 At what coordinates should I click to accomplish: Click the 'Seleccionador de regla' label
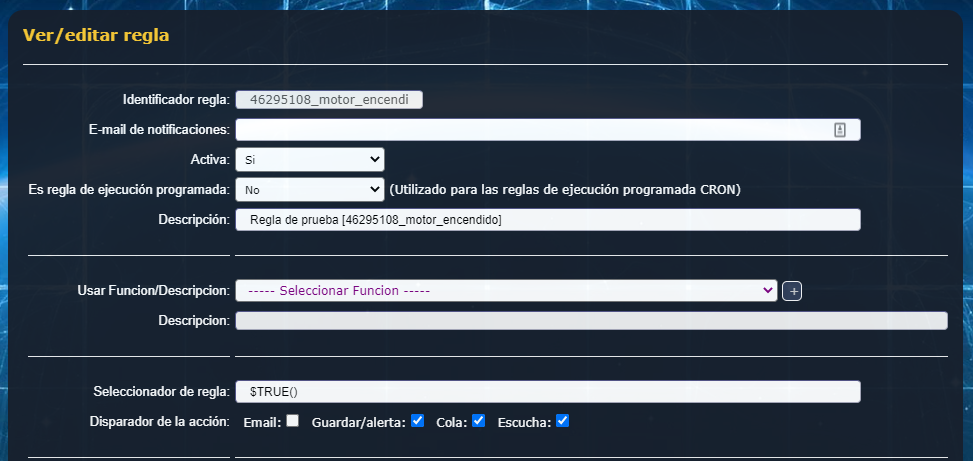tap(161, 392)
